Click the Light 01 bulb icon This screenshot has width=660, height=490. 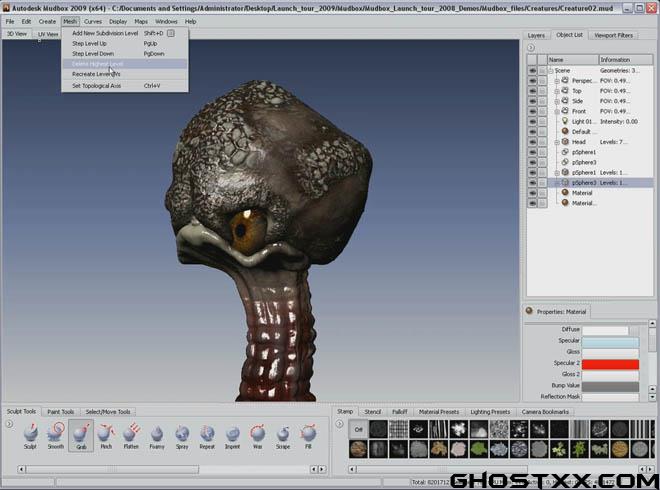[x=565, y=121]
